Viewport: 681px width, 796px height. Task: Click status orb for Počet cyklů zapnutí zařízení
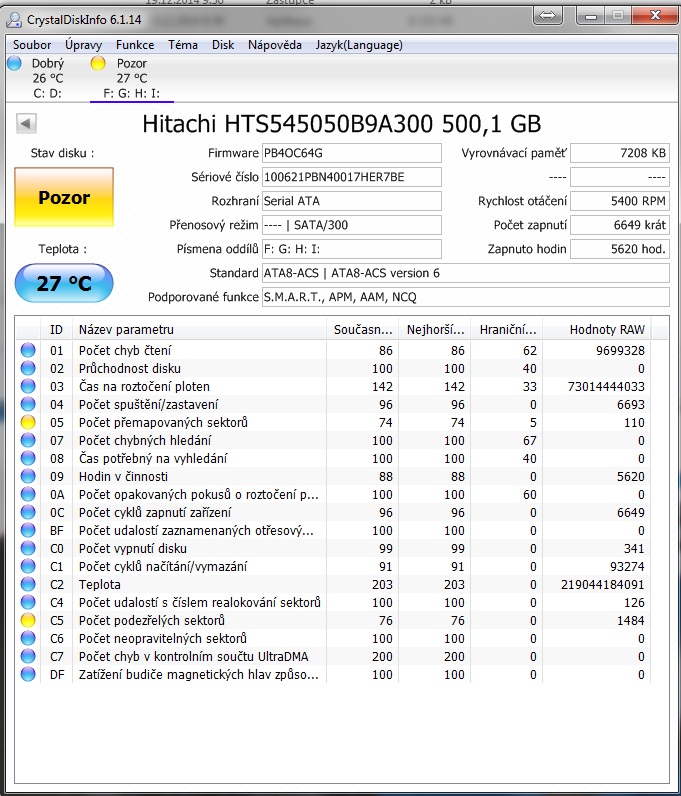[28, 512]
